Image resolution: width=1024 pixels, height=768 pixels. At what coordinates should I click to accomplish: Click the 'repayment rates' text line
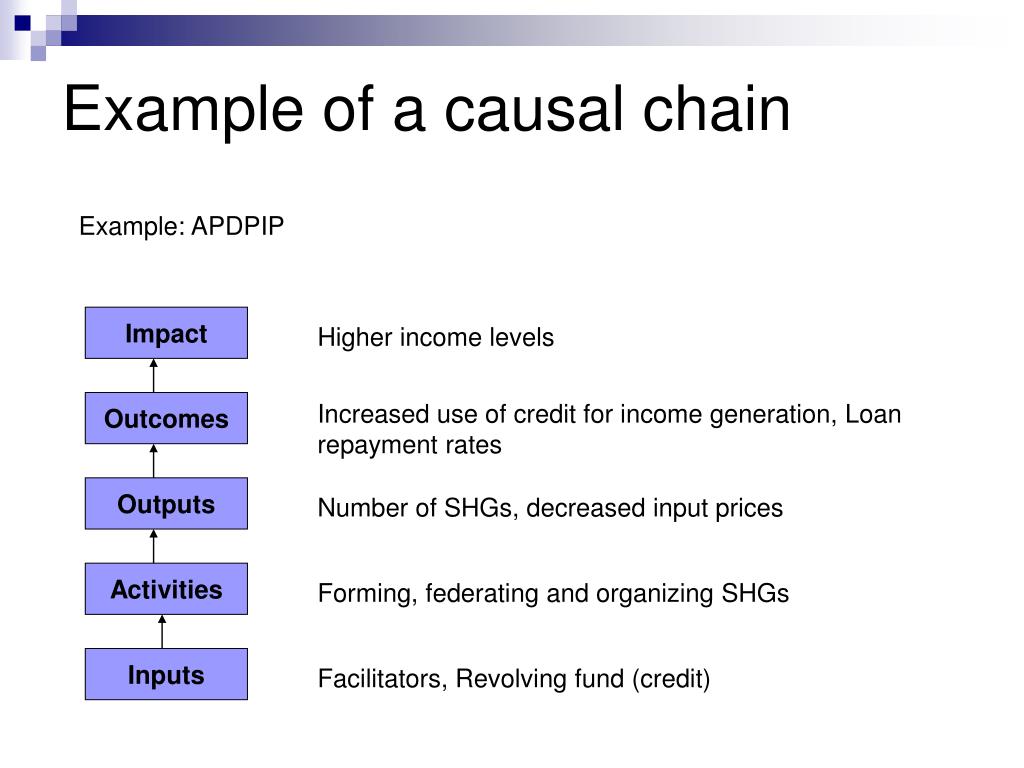pos(409,445)
